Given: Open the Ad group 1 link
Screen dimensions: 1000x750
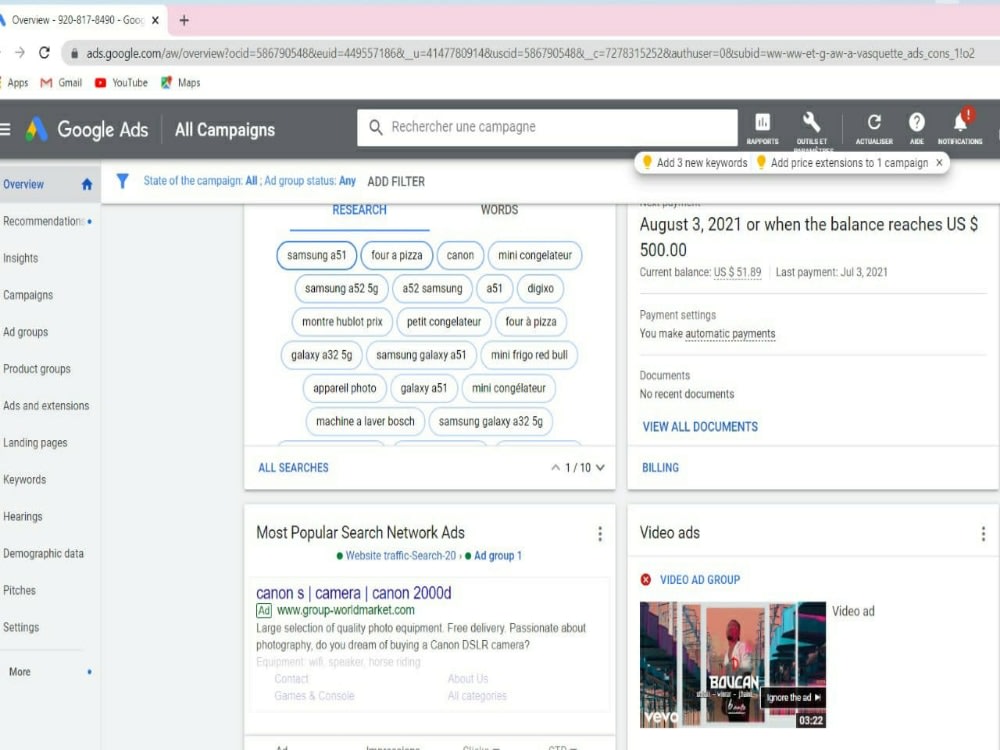Looking at the screenshot, I should 497,555.
